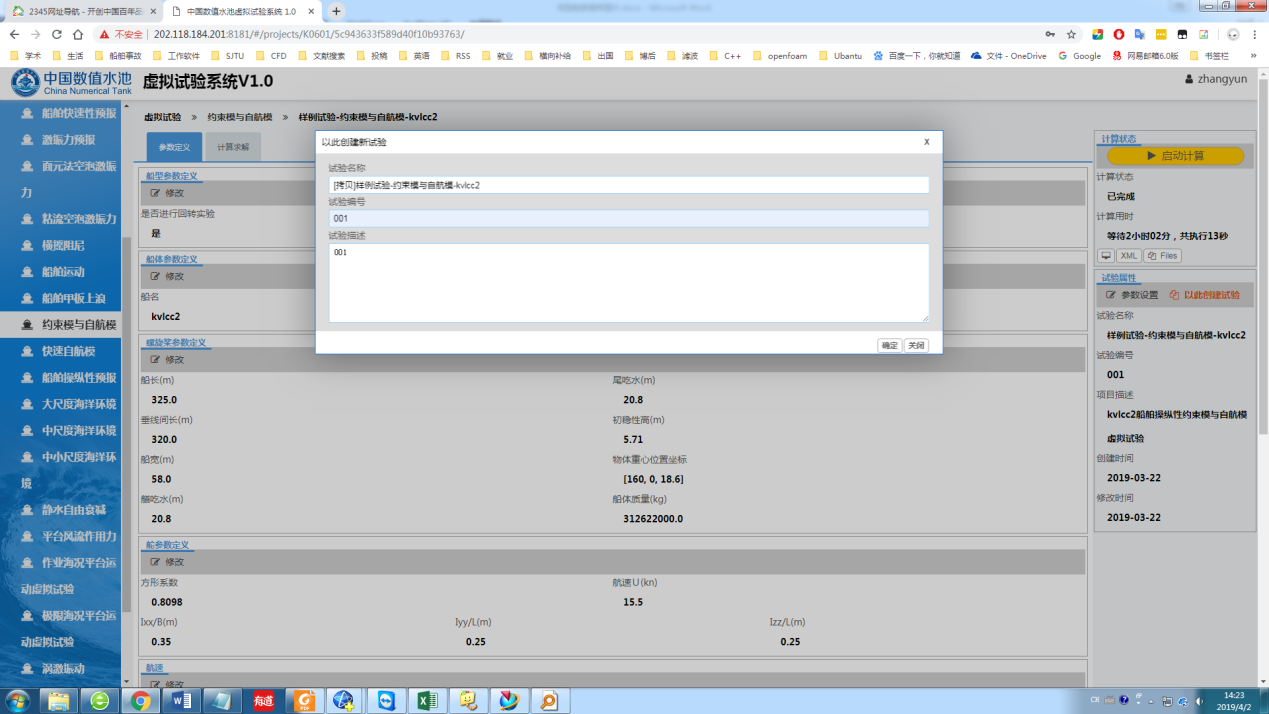The height and width of the screenshot is (714, 1269).
Task: Click the 参数设置 edit icon
Action: (1111, 295)
